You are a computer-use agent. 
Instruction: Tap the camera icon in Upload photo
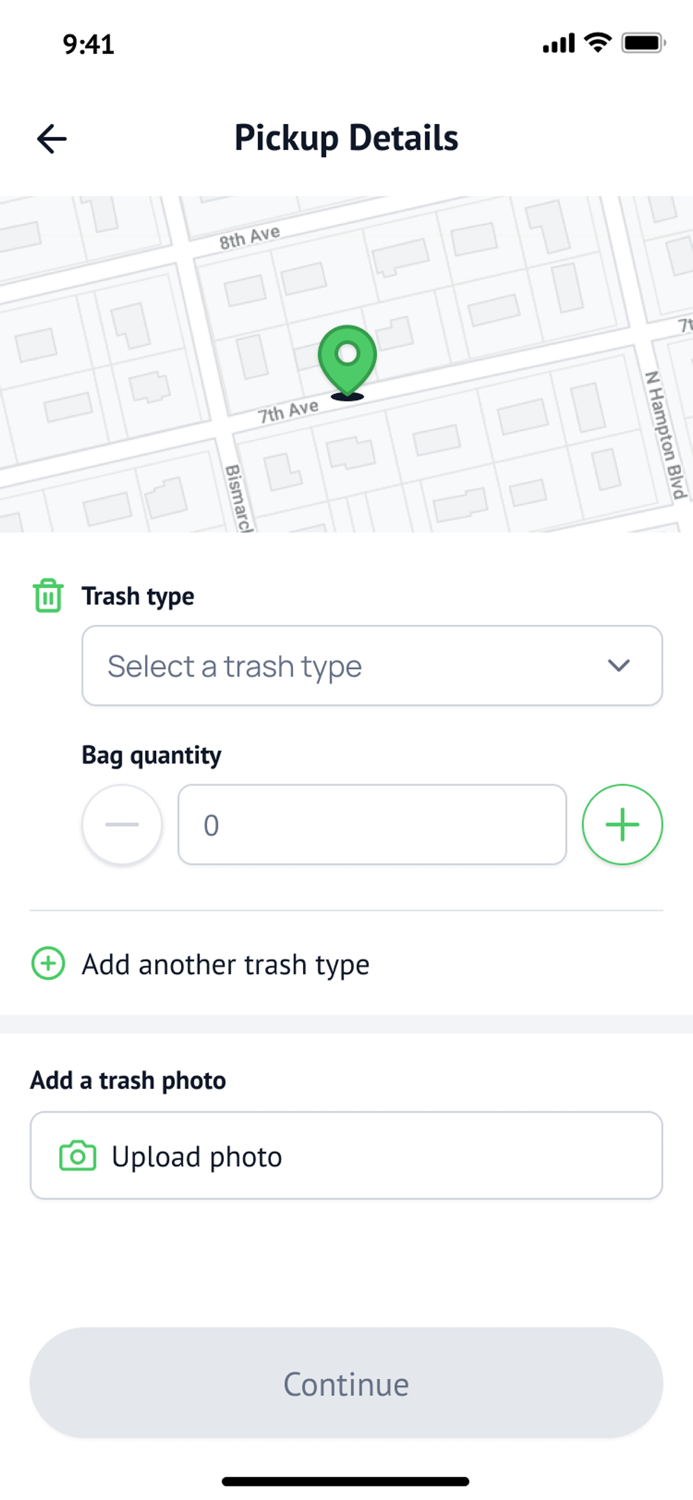point(77,1155)
